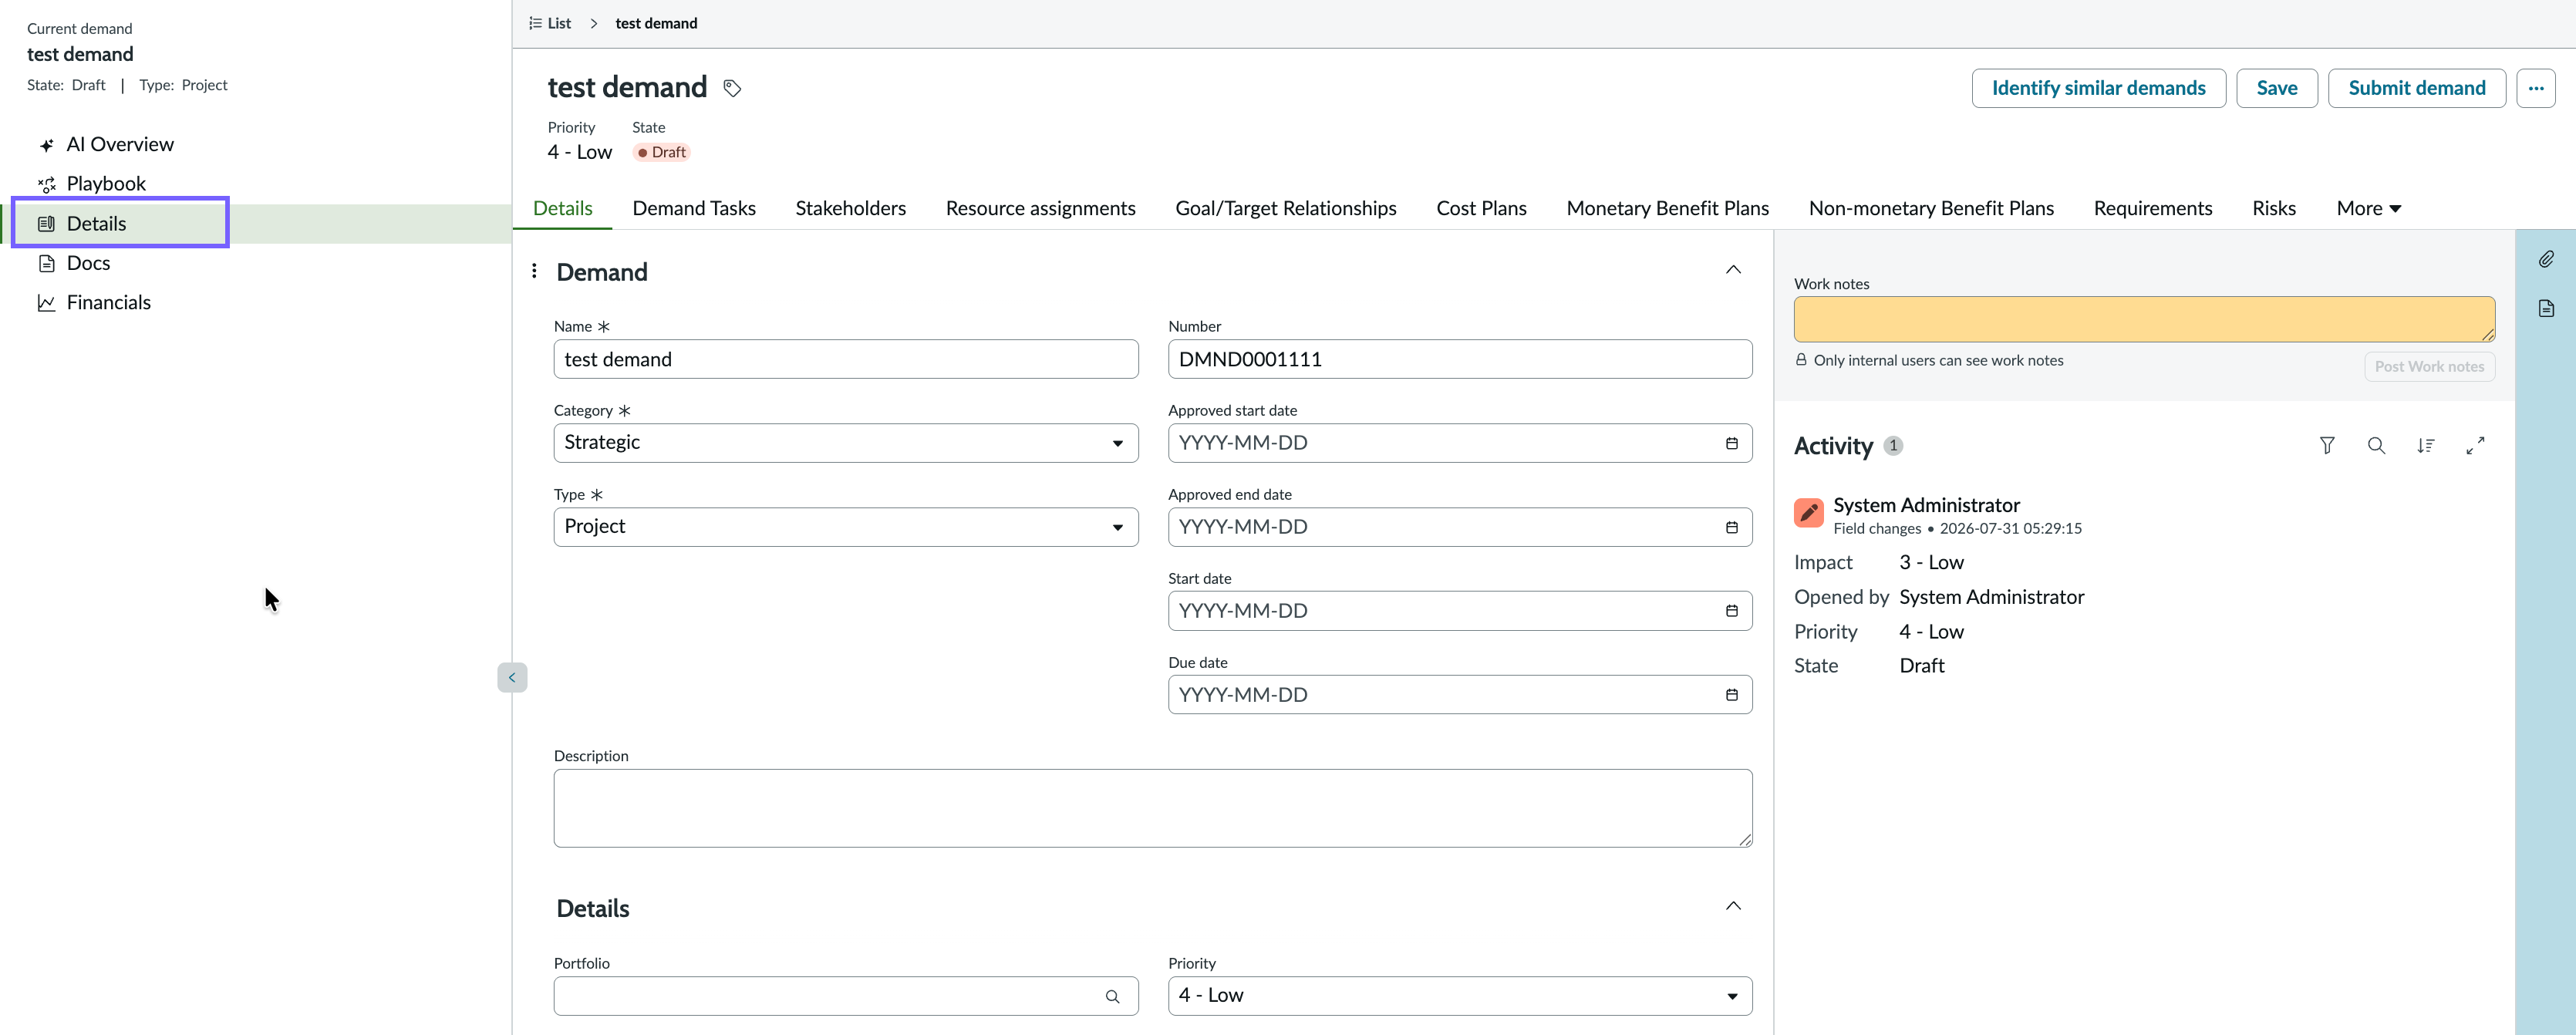Open the Docs sidebar item
This screenshot has height=1035, width=2576.
[x=88, y=263]
